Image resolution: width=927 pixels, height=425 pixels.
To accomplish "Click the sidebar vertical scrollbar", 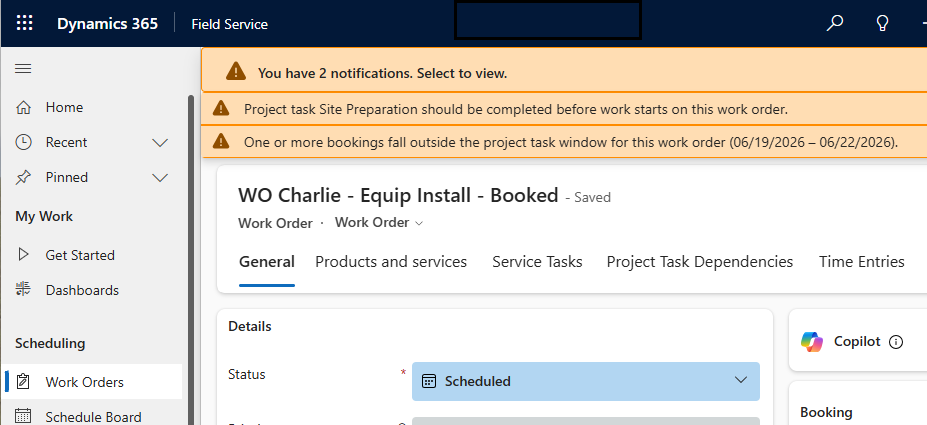I will point(191,260).
